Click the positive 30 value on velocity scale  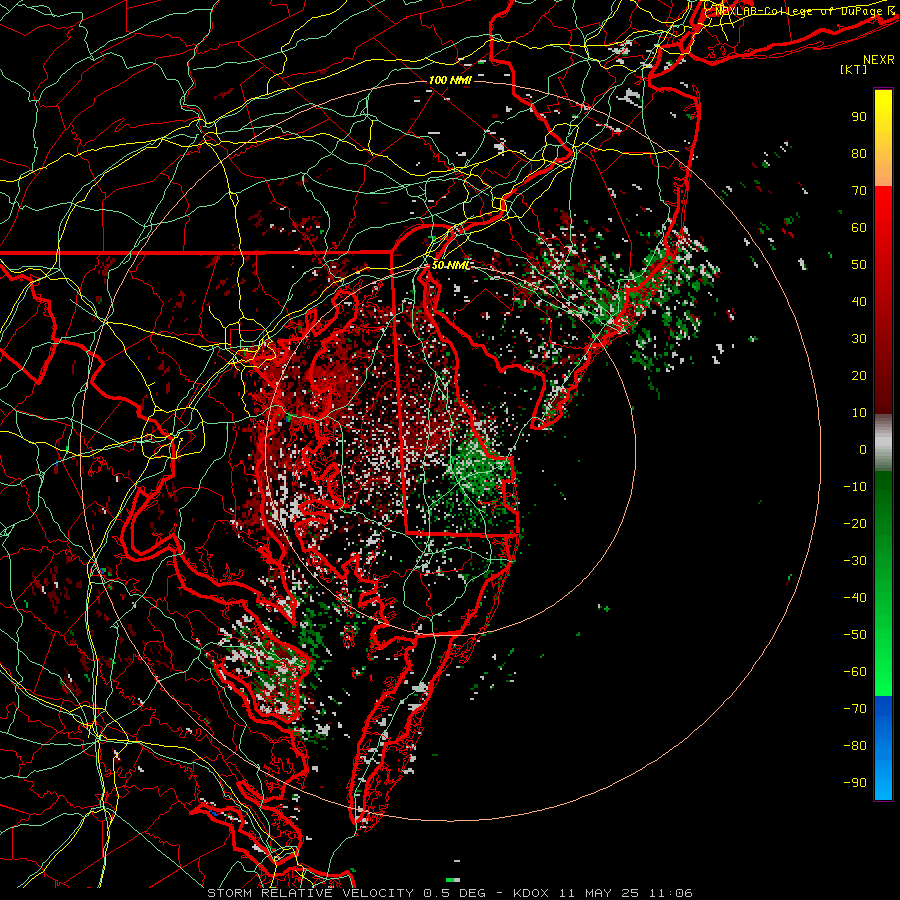tap(859, 339)
